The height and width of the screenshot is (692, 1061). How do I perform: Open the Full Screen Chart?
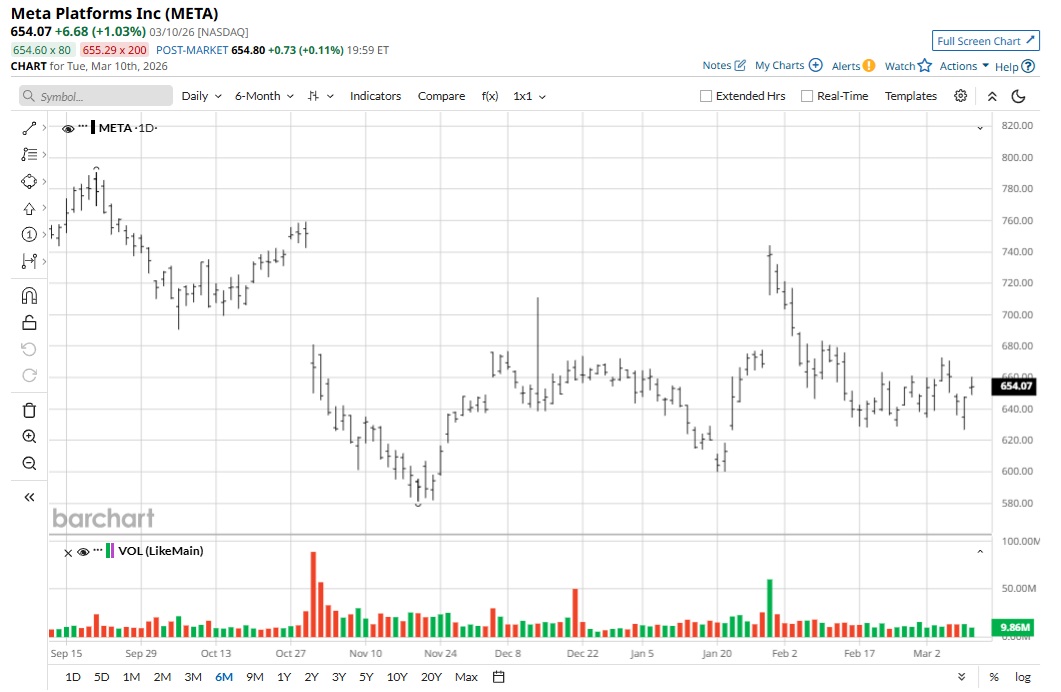point(985,41)
